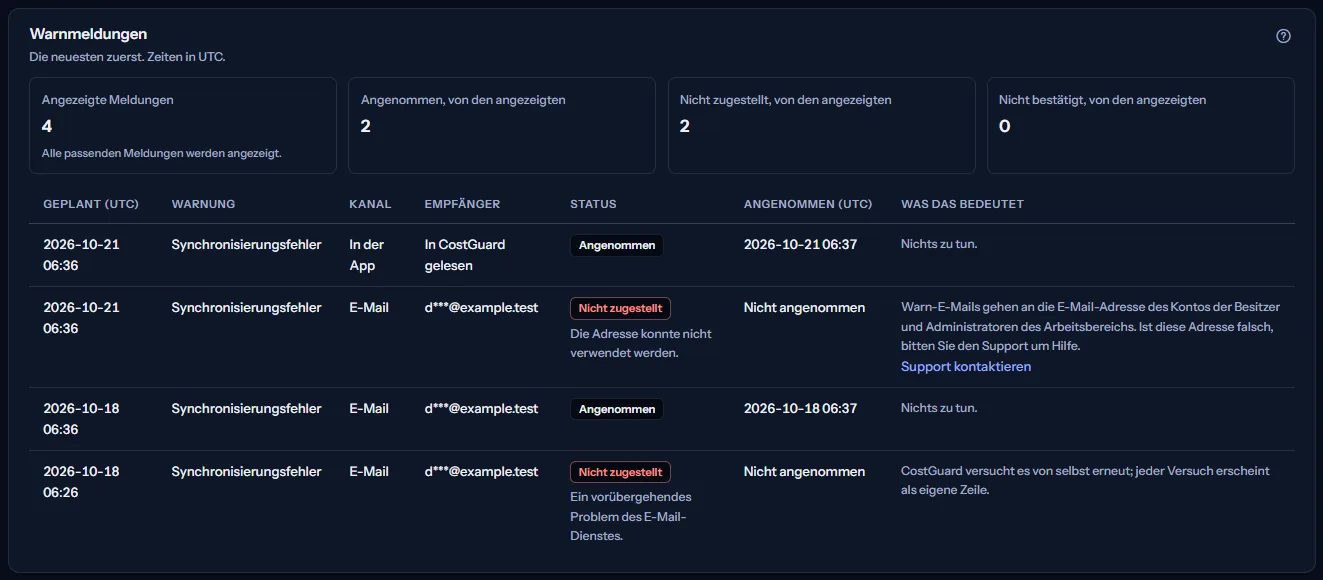Click the In der App channel cell
Image resolution: width=1323 pixels, height=580 pixels.
[x=368, y=255]
